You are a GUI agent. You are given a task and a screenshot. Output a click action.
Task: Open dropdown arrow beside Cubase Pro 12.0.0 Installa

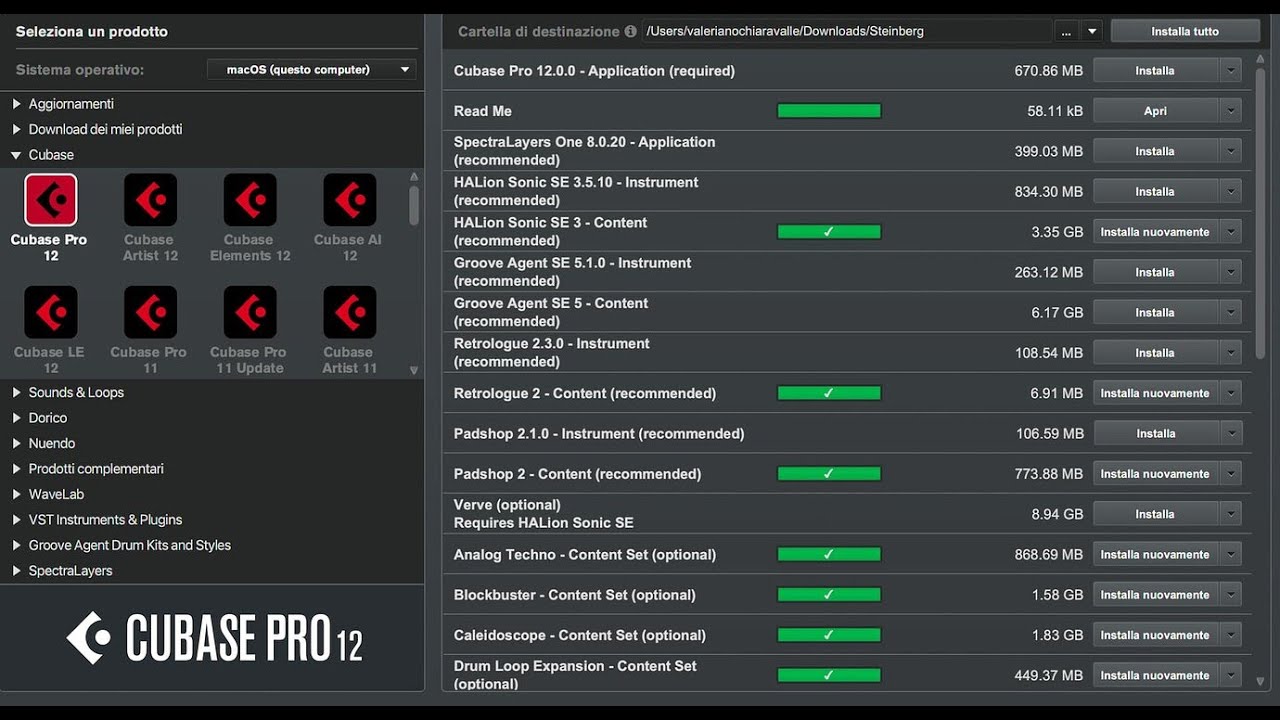coord(1231,71)
